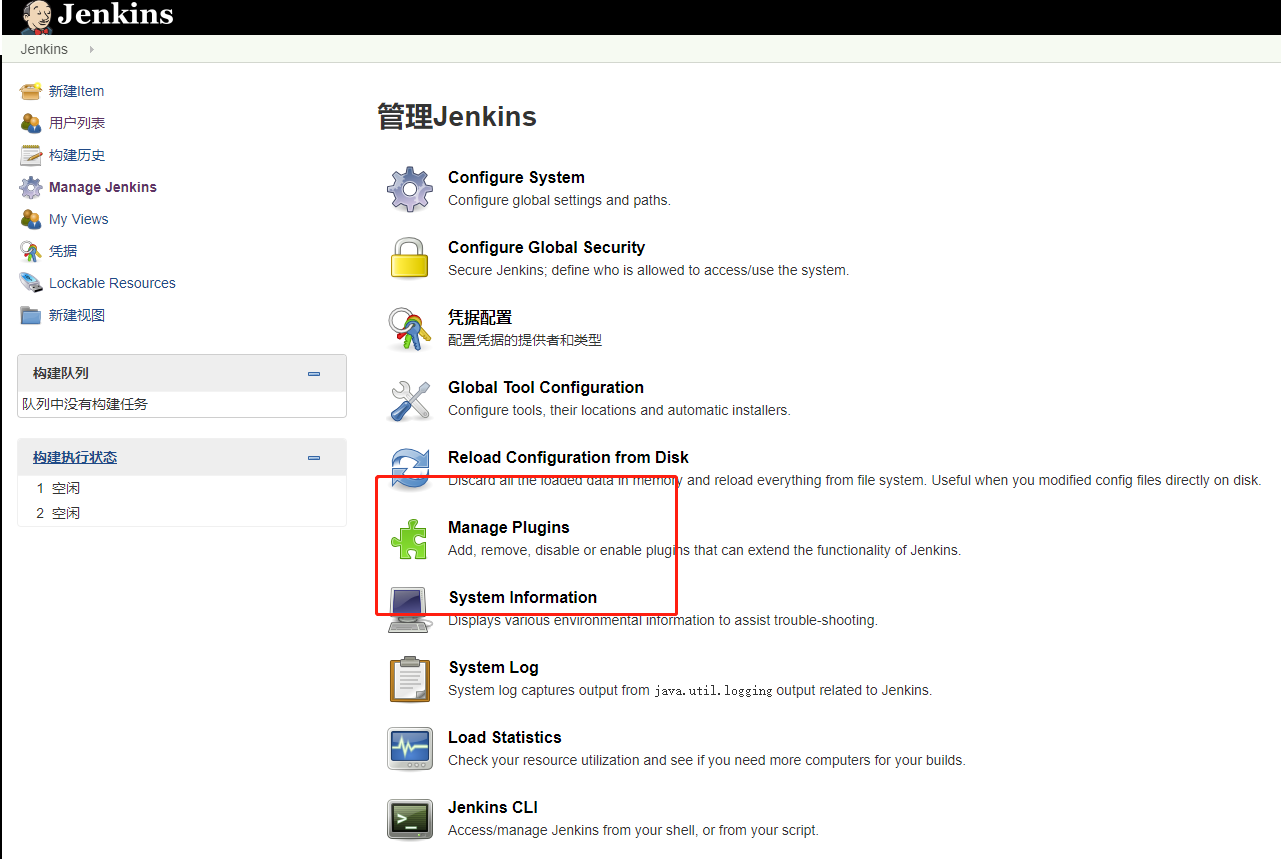Image resolution: width=1281 pixels, height=859 pixels.
Task: Click the Reload Configuration refresh icon
Action: point(410,468)
